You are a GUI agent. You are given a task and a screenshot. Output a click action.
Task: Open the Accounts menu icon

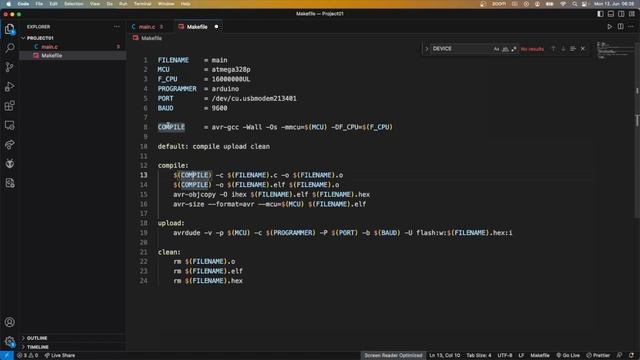(9, 322)
